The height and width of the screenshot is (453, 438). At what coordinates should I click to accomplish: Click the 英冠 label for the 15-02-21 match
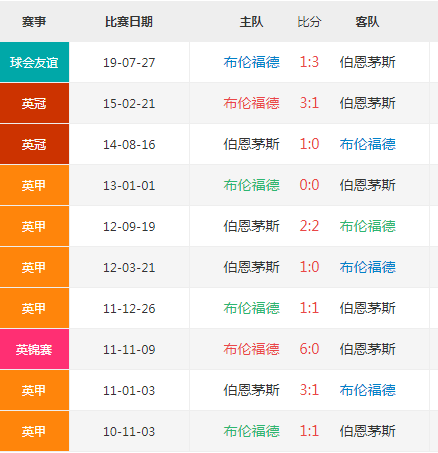point(34,103)
